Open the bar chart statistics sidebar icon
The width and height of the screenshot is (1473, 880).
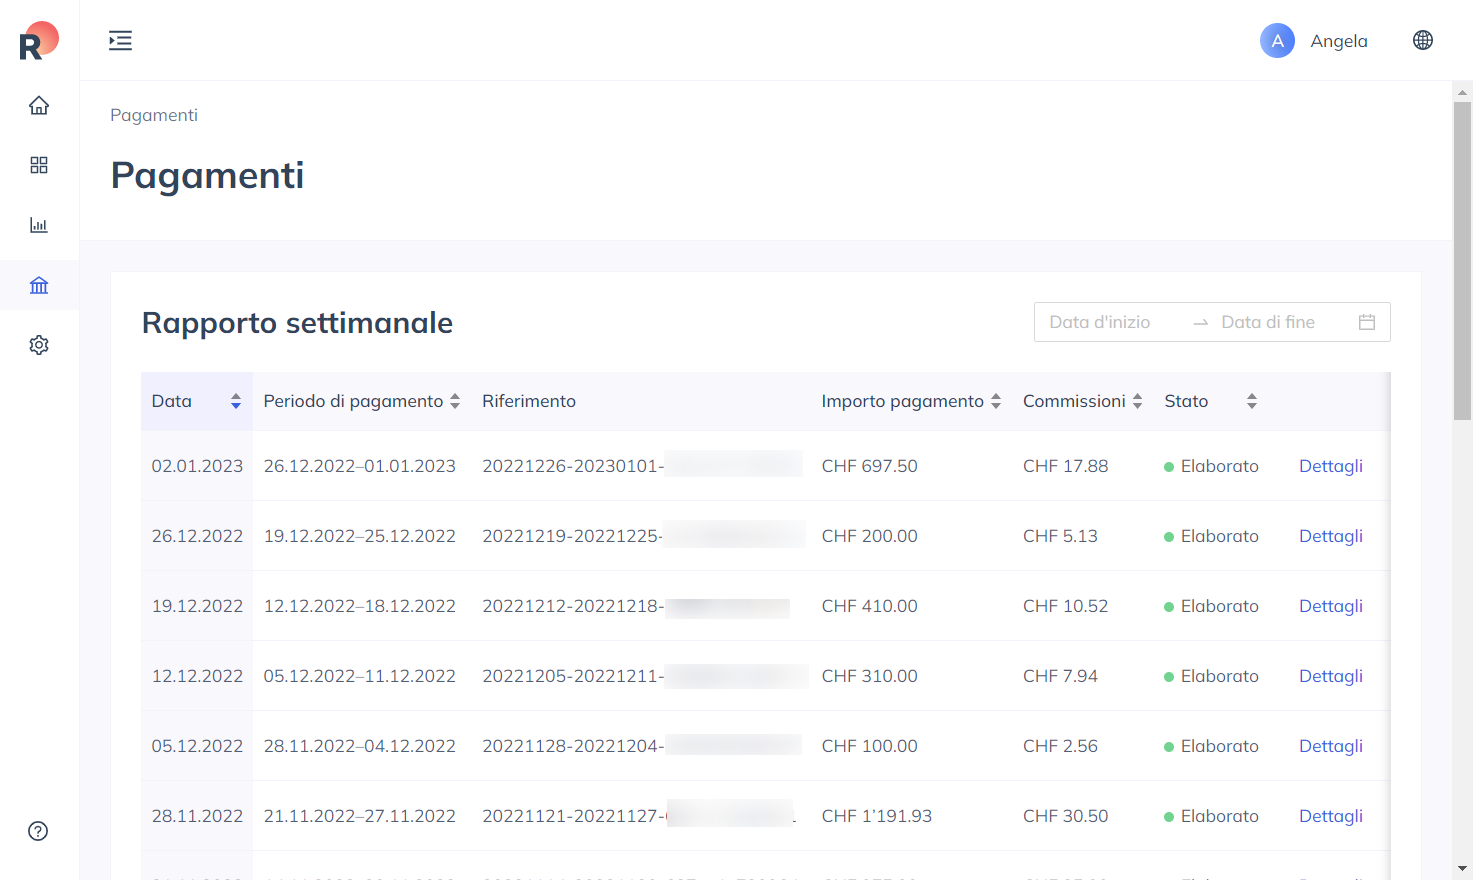click(x=39, y=225)
